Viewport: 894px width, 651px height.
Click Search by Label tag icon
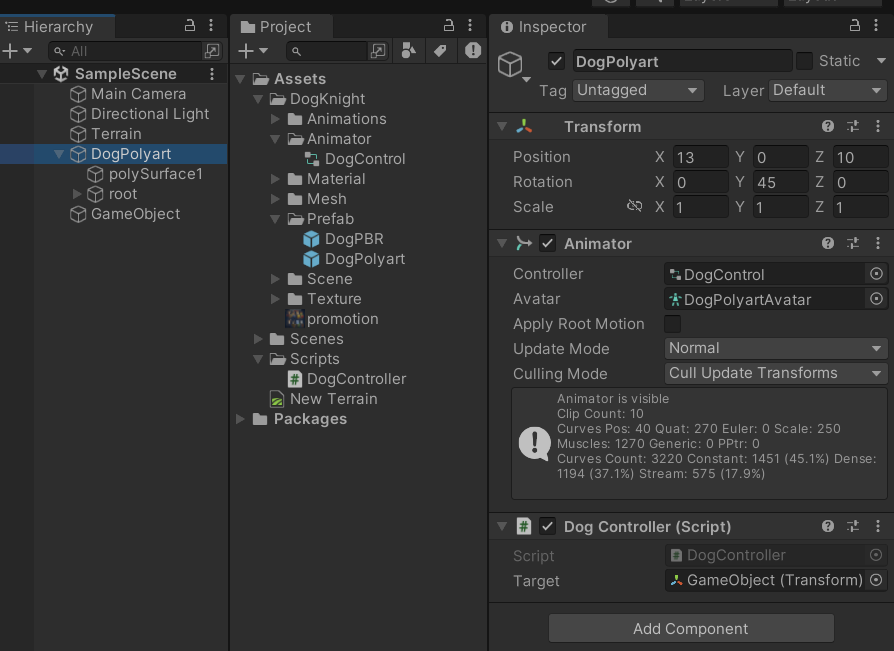440,51
